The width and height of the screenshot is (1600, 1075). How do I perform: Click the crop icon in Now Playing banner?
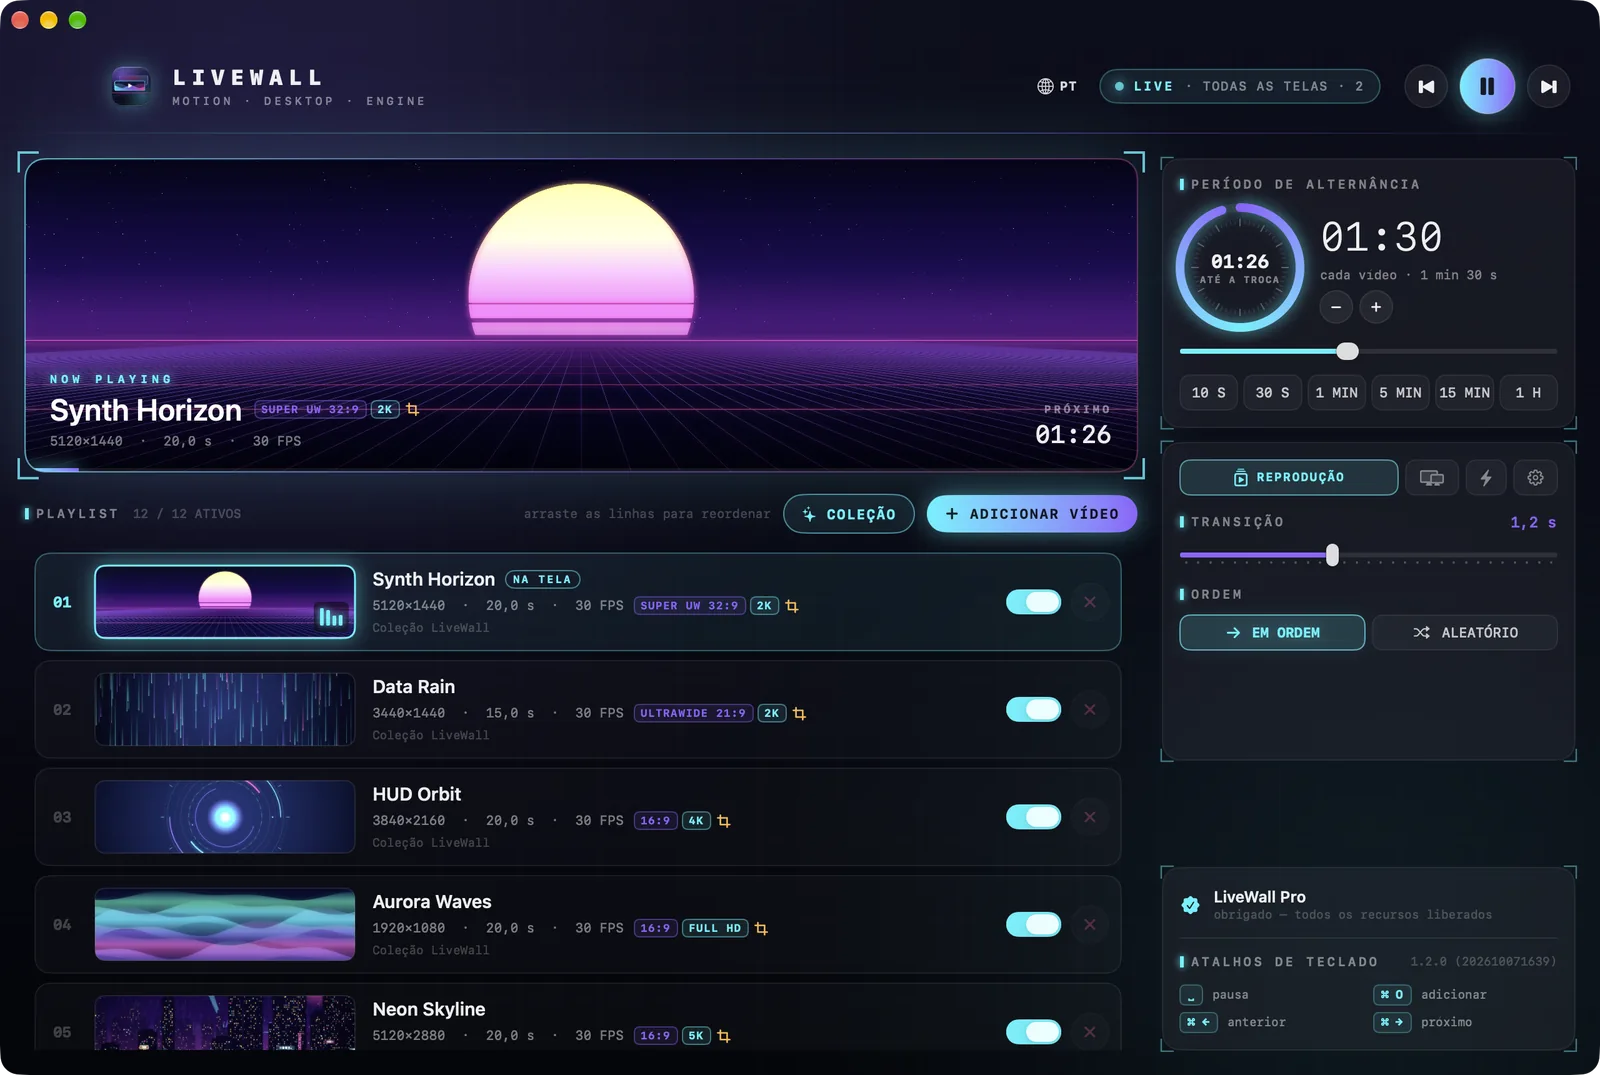coord(412,410)
